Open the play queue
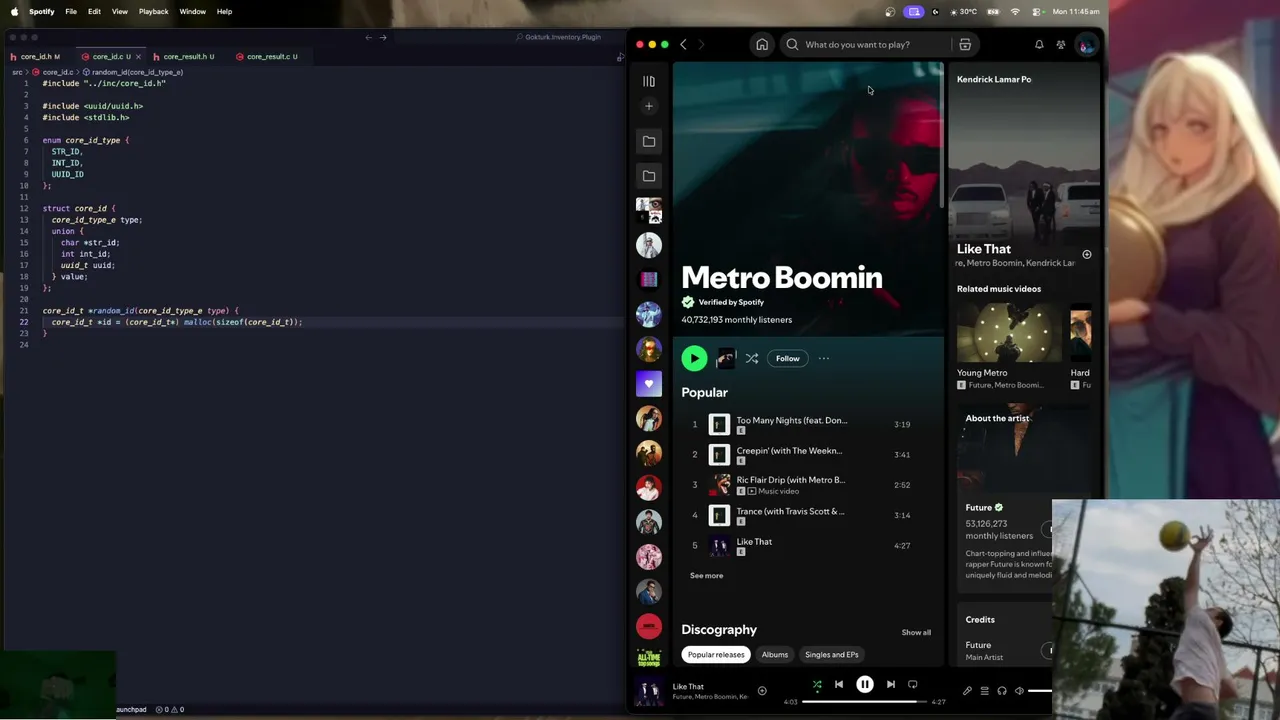The width and height of the screenshot is (1280, 720). coord(984,691)
